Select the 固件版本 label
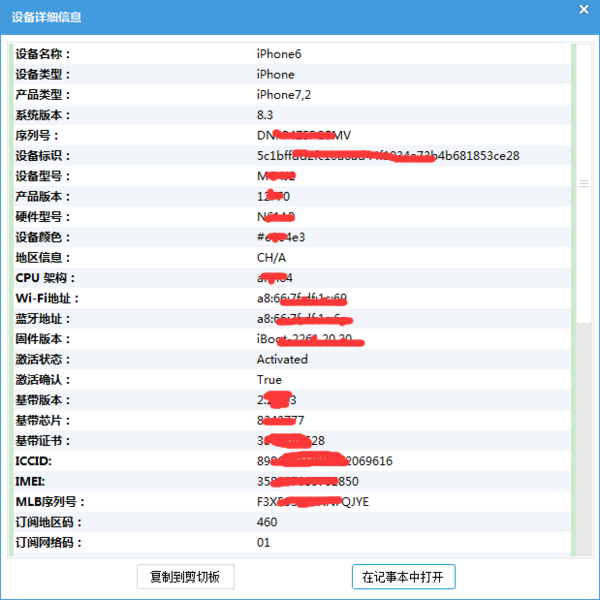 pyautogui.click(x=43, y=339)
